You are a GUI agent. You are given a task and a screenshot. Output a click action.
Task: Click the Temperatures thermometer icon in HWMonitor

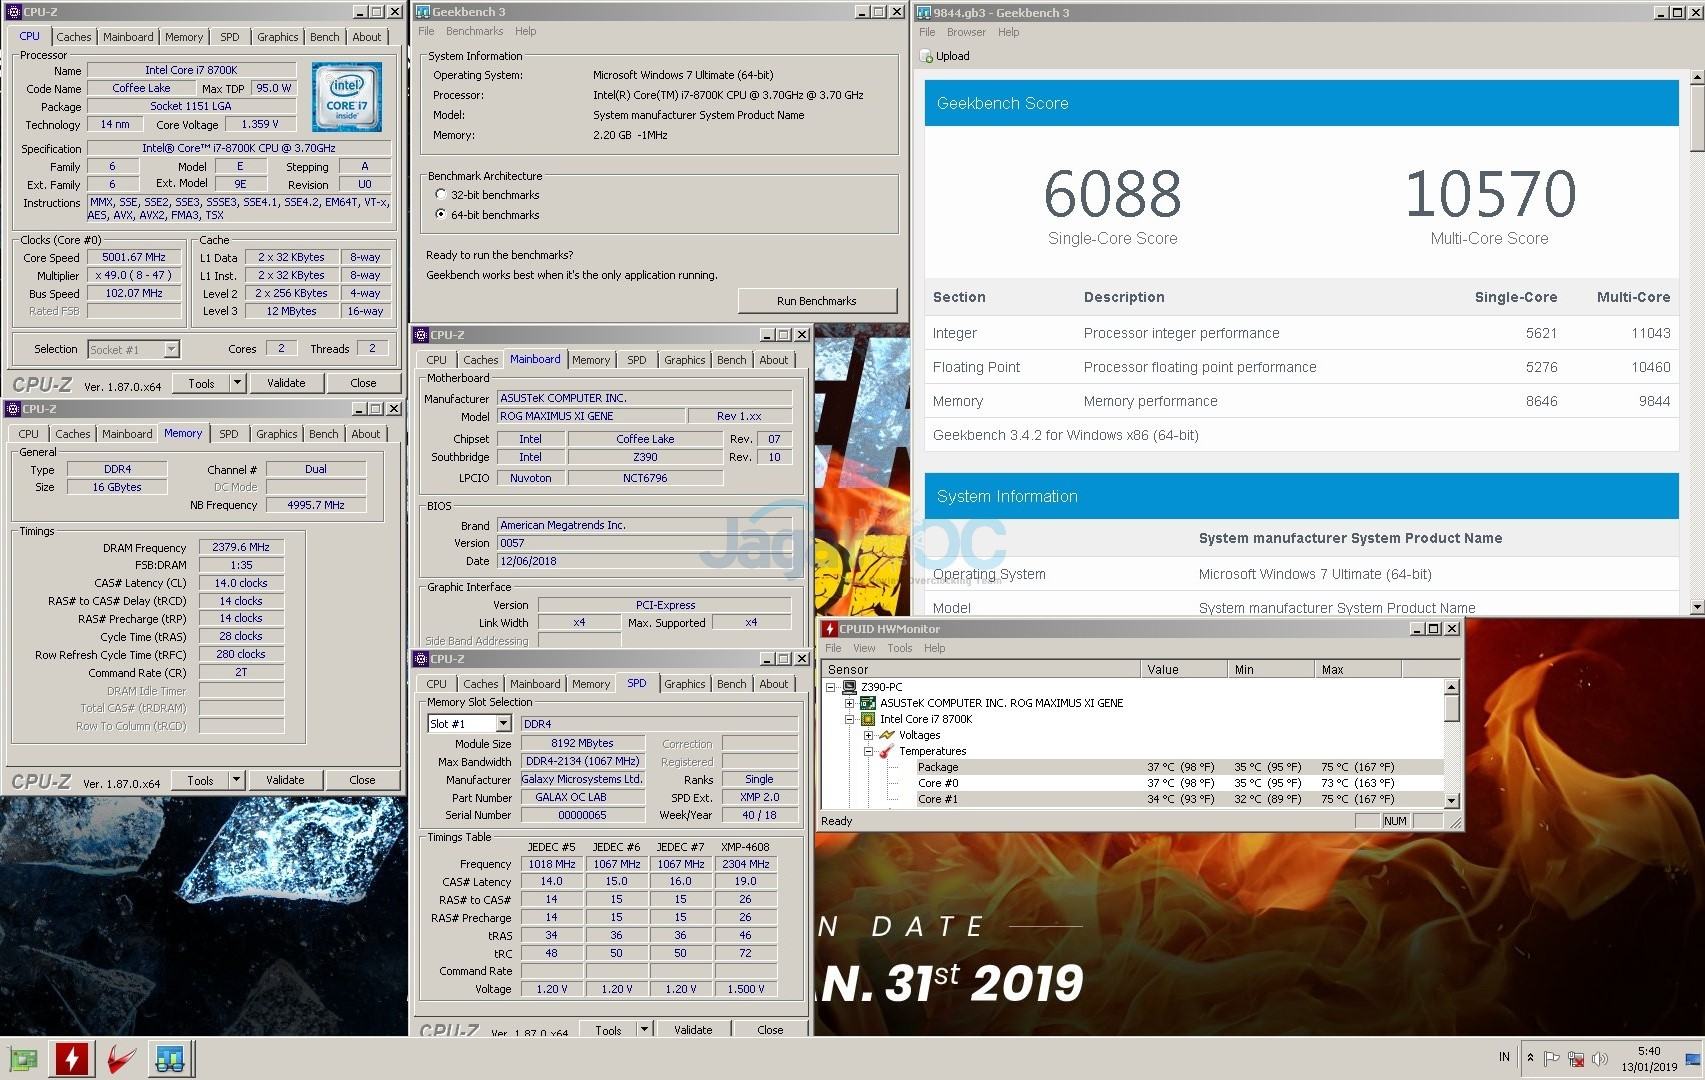pos(886,751)
